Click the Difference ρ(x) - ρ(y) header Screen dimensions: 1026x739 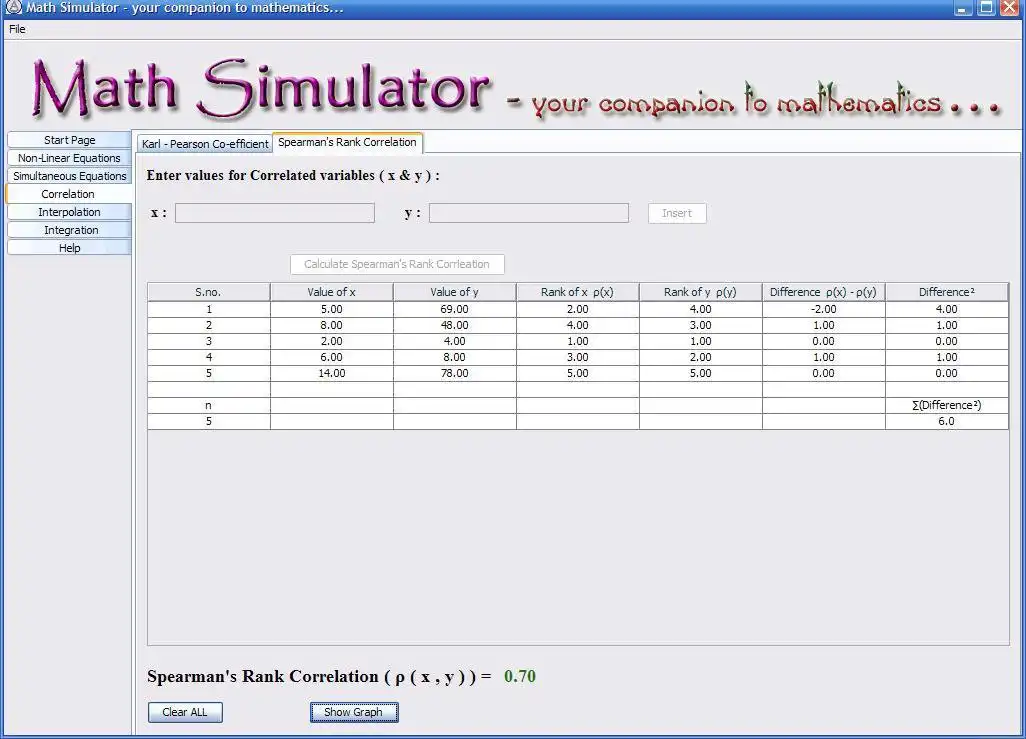point(824,292)
